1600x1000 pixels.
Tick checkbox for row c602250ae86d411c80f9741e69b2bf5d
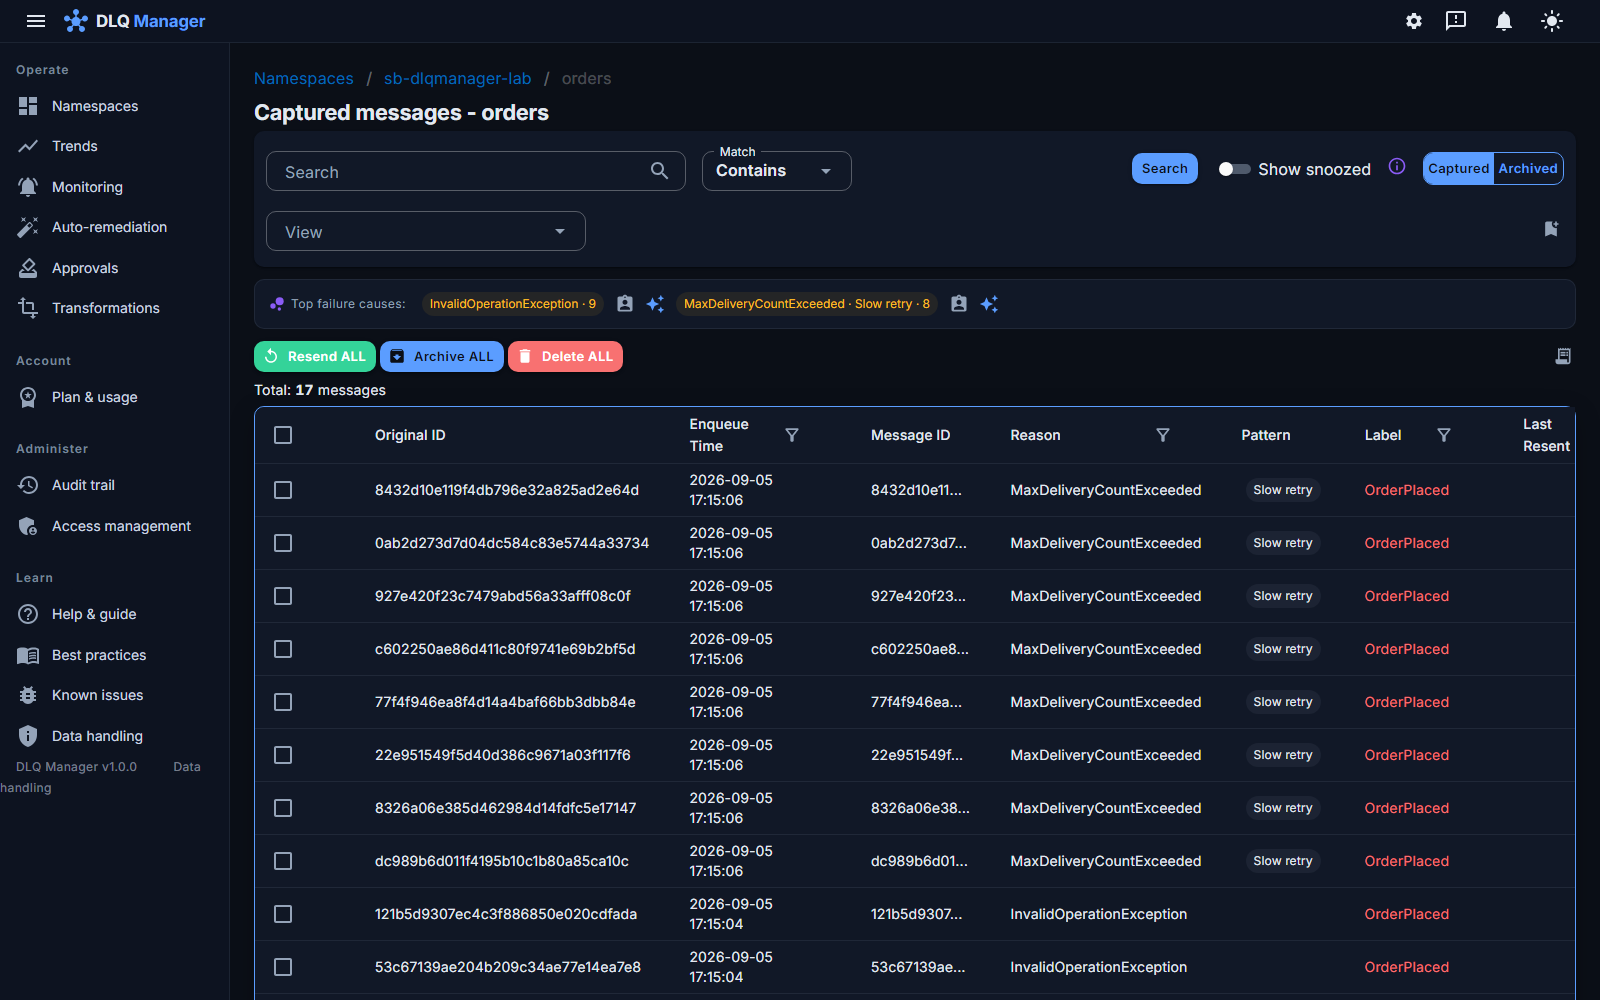283,649
